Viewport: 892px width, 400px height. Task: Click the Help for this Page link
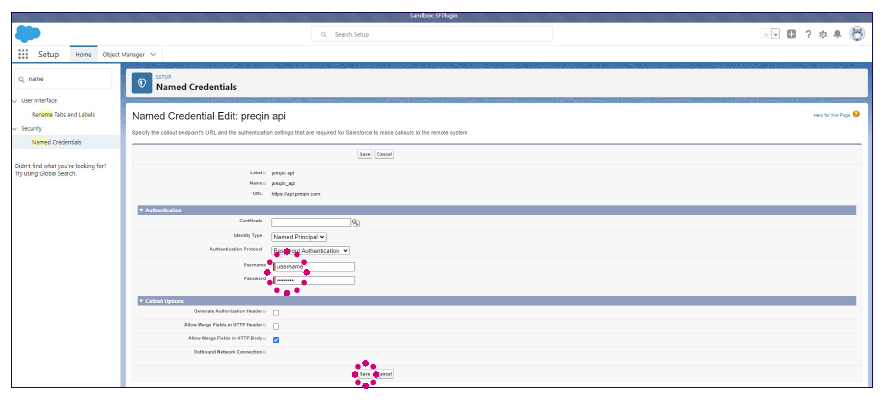pos(832,116)
